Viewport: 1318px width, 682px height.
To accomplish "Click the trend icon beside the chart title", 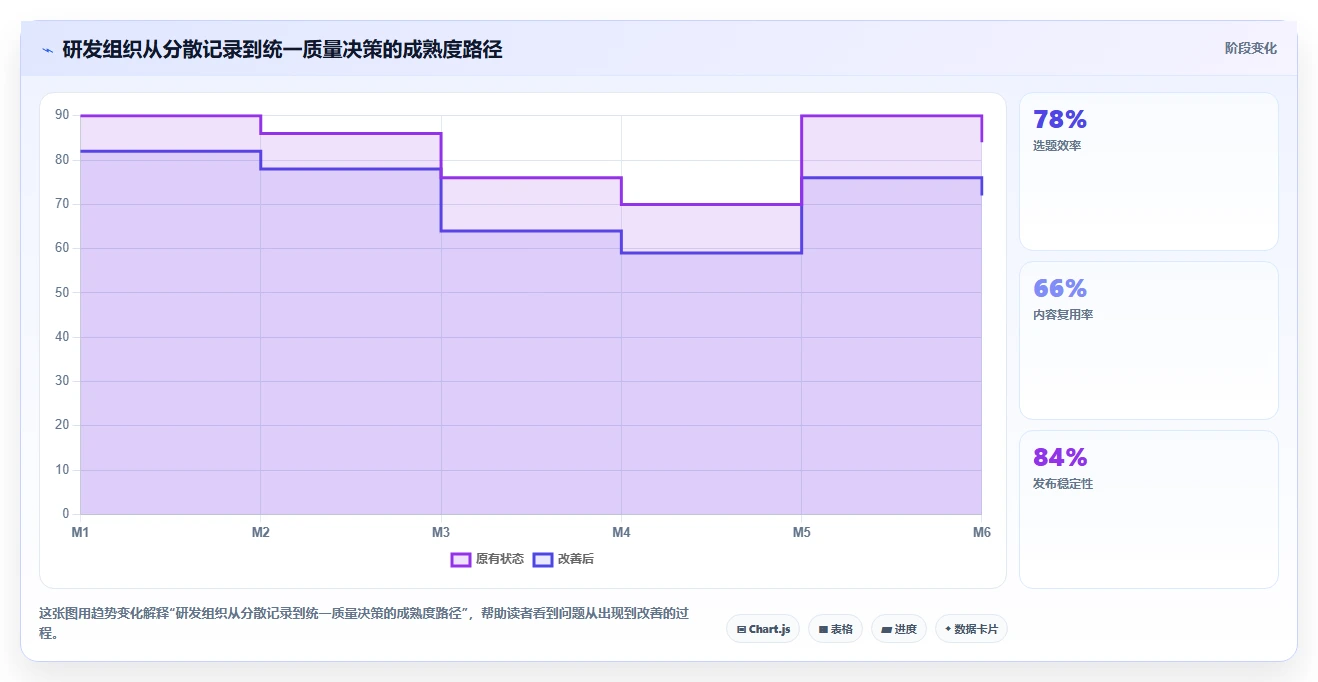I will click(x=47, y=49).
